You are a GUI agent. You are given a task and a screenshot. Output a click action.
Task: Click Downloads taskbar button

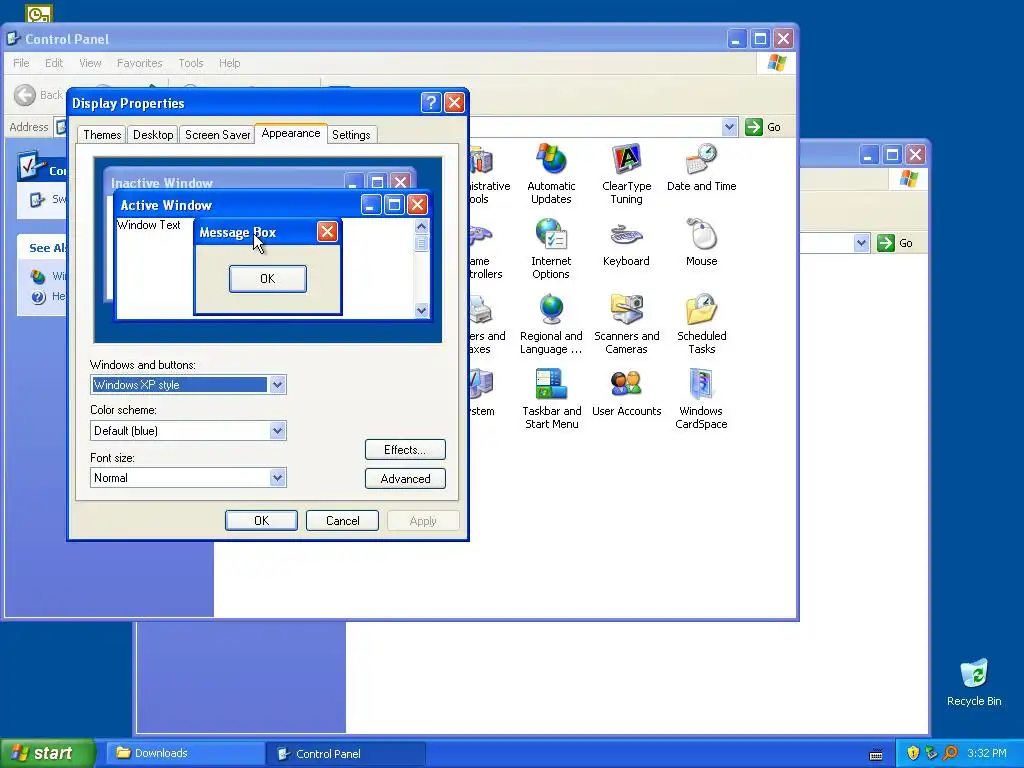point(185,753)
